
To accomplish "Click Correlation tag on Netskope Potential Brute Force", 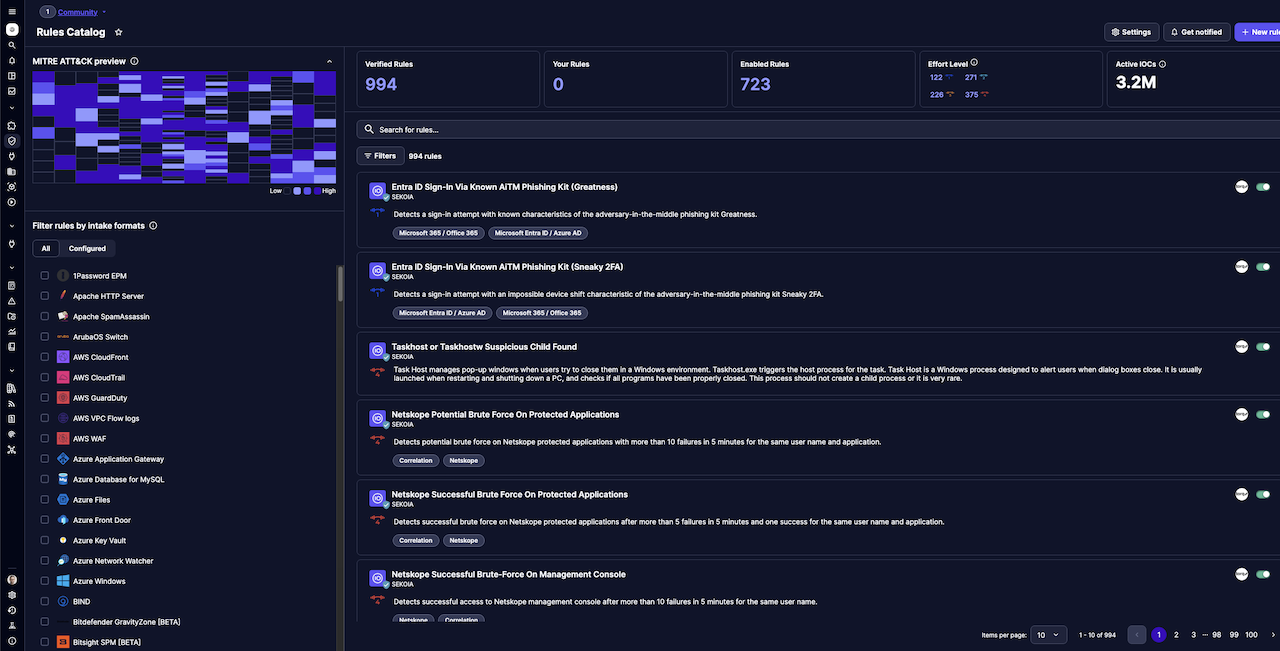I will 416,461.
